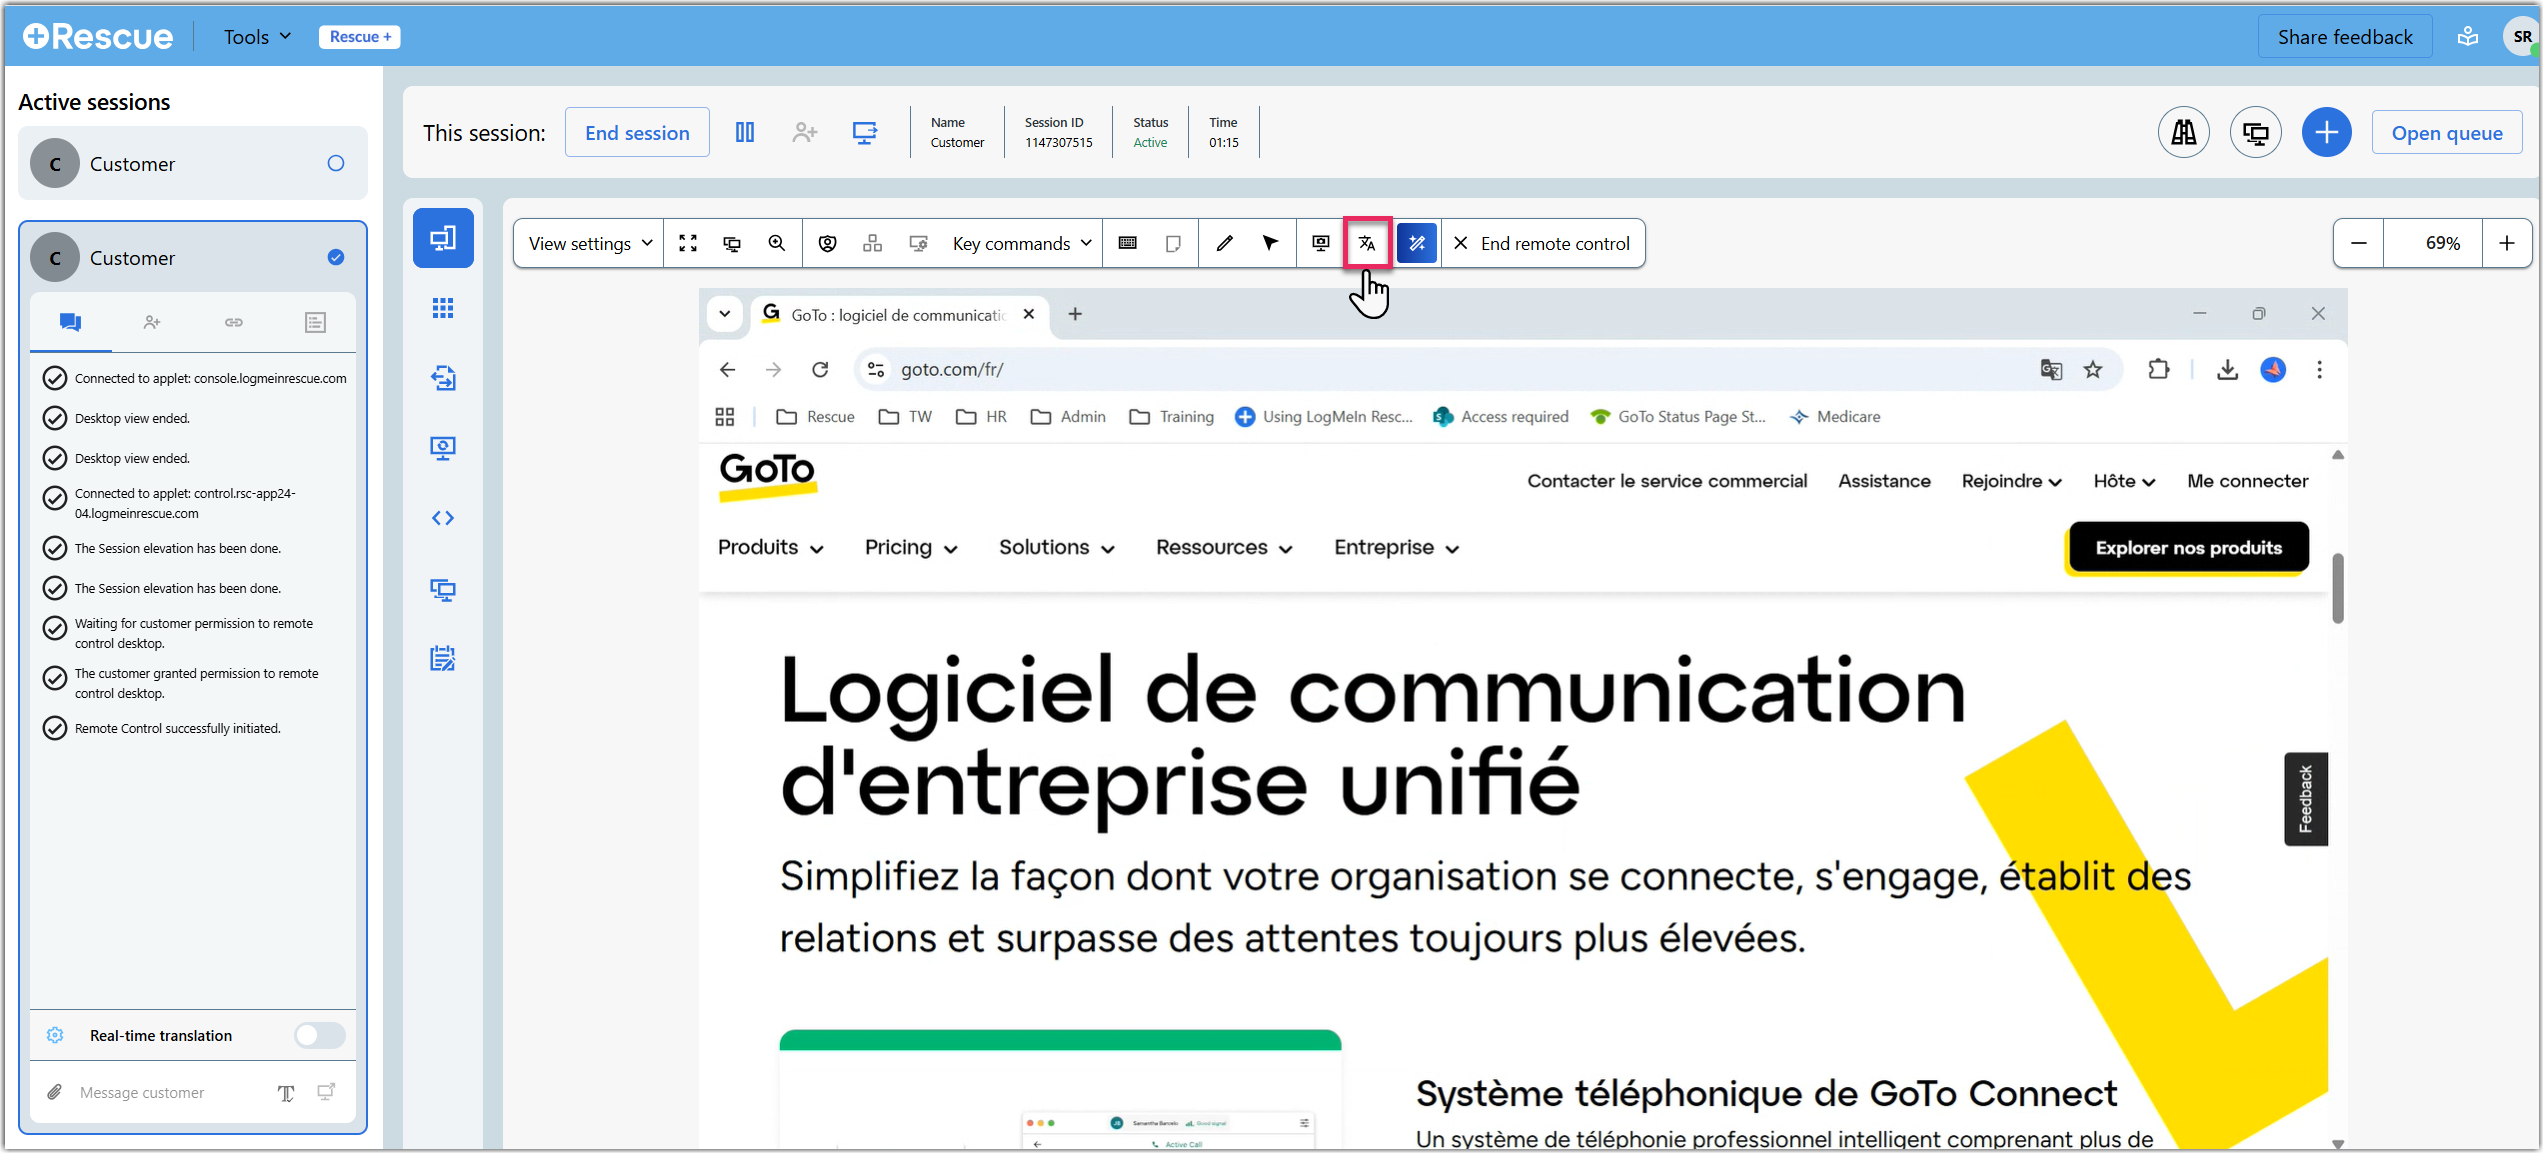Increase zoom with the plus stepper
Image resolution: width=2544 pixels, height=1154 pixels.
[2506, 243]
